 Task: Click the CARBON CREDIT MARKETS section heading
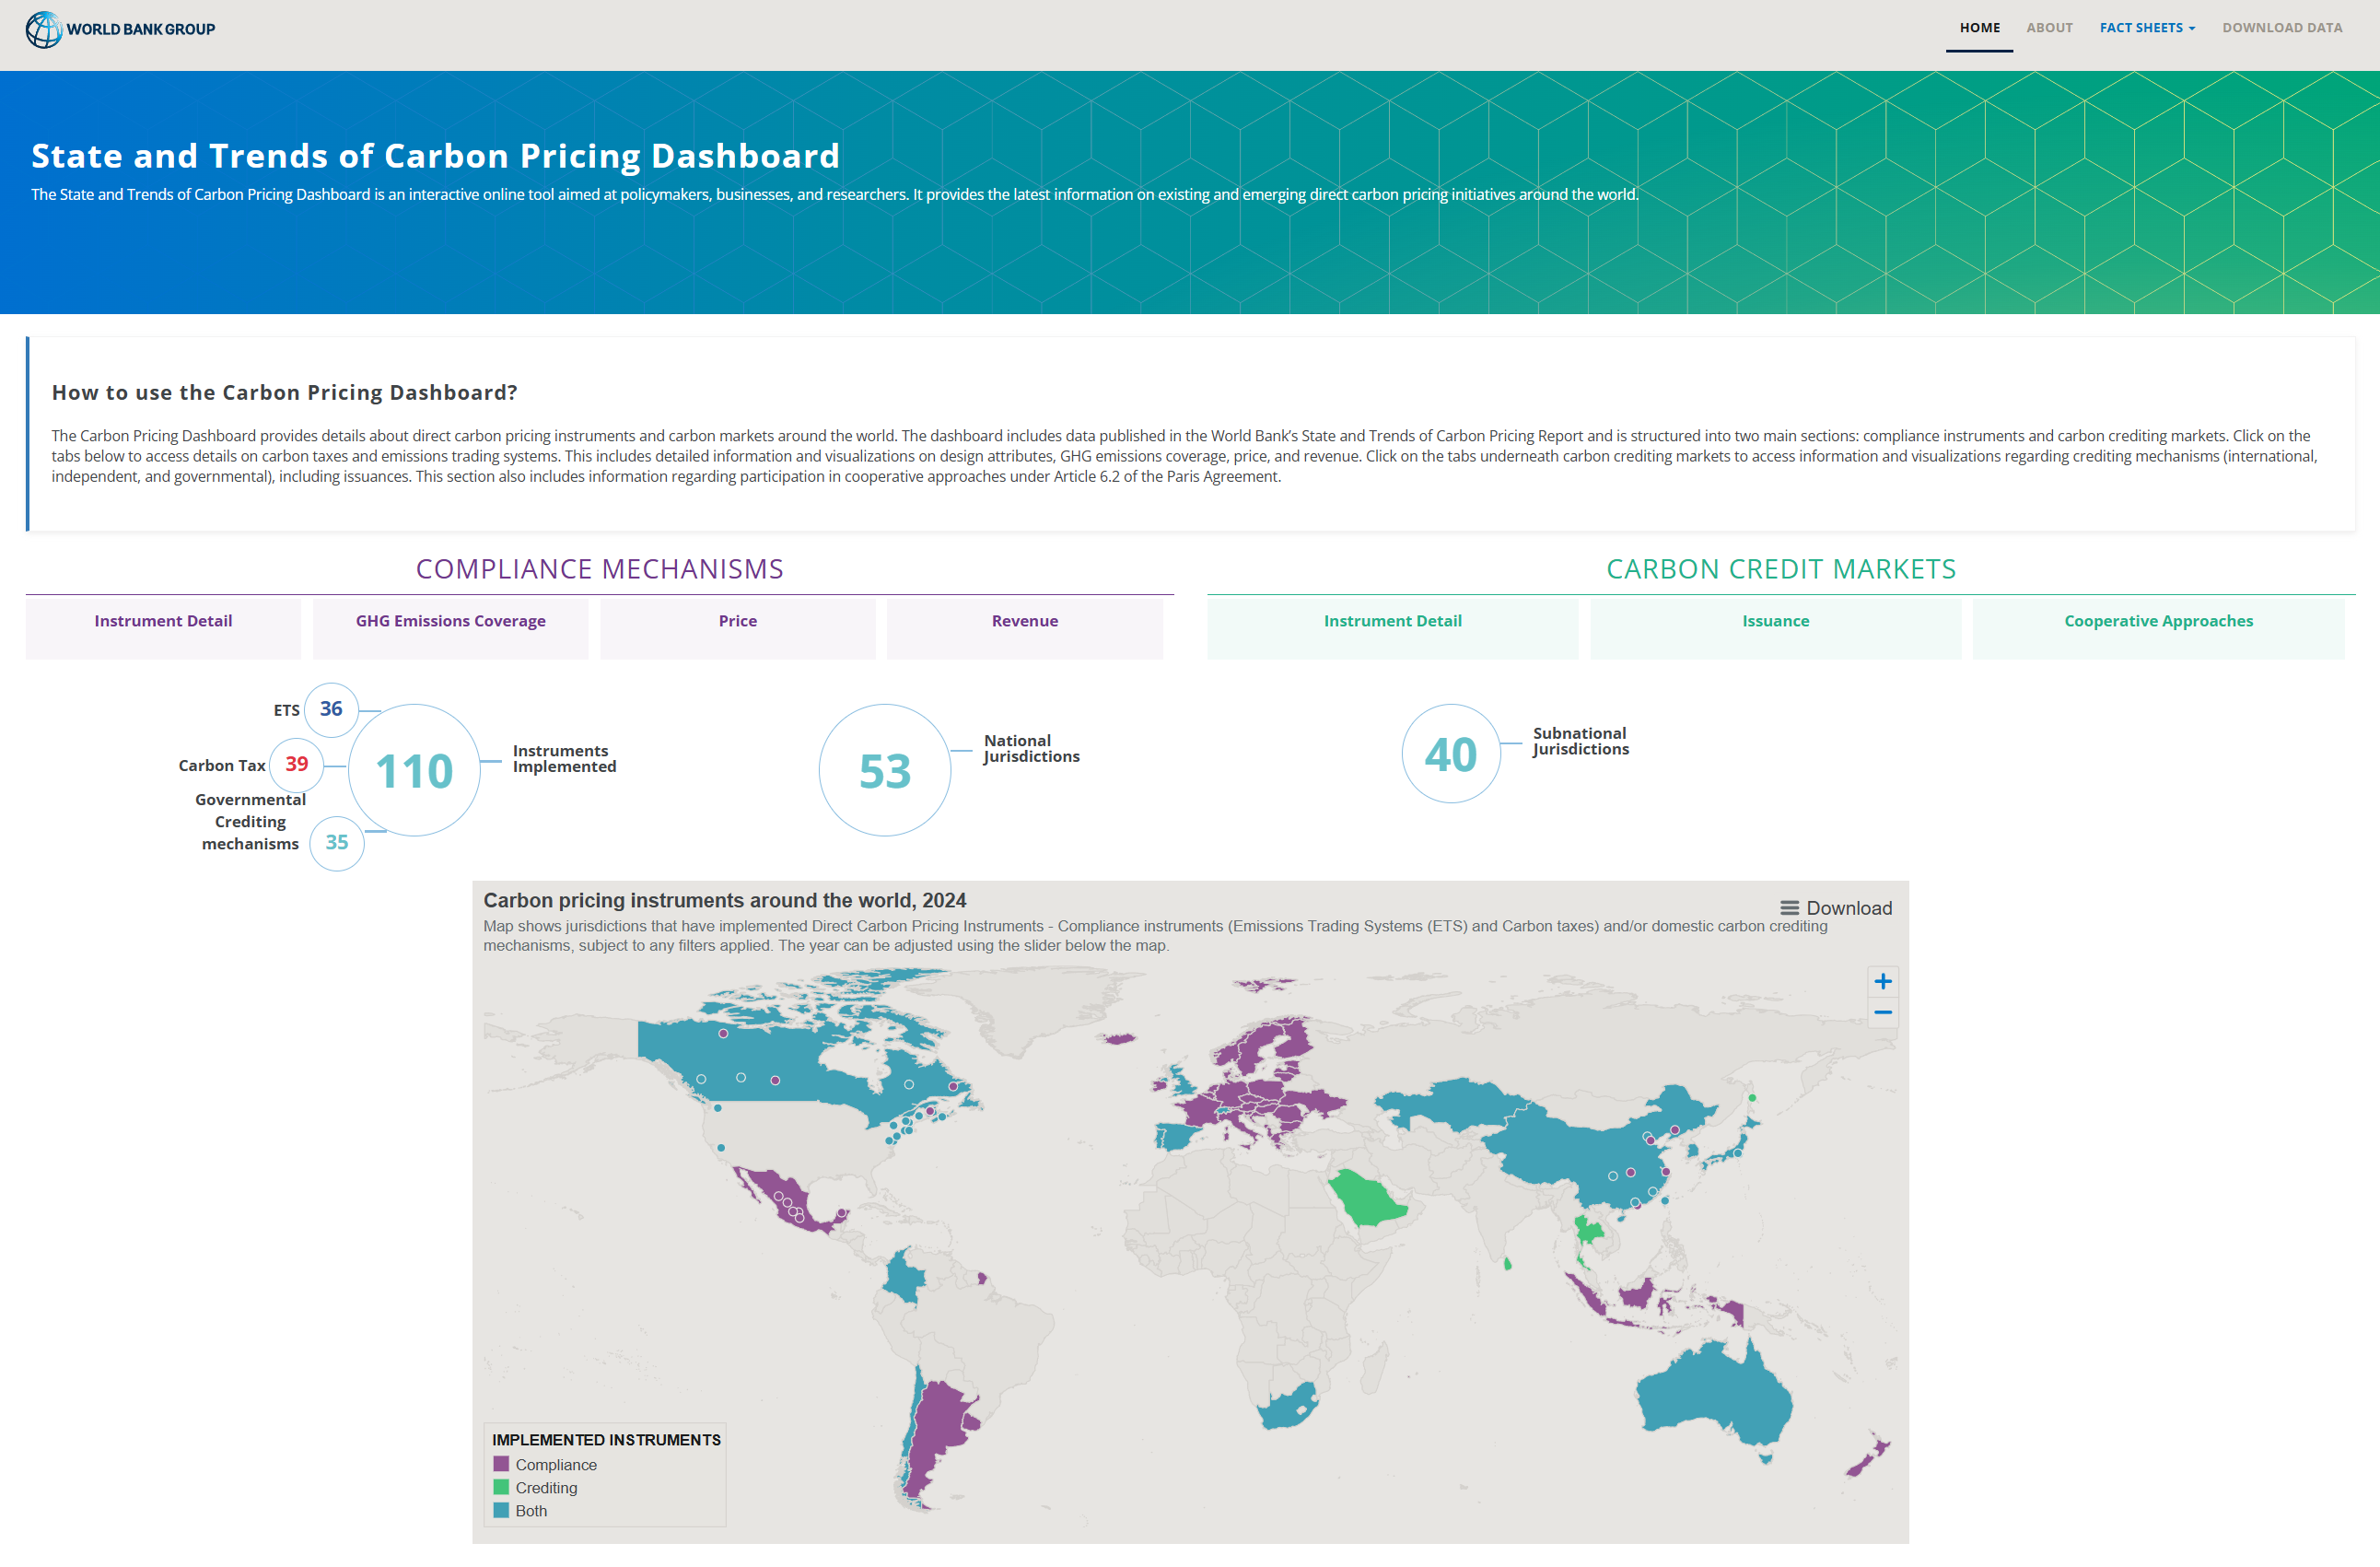(x=1781, y=569)
